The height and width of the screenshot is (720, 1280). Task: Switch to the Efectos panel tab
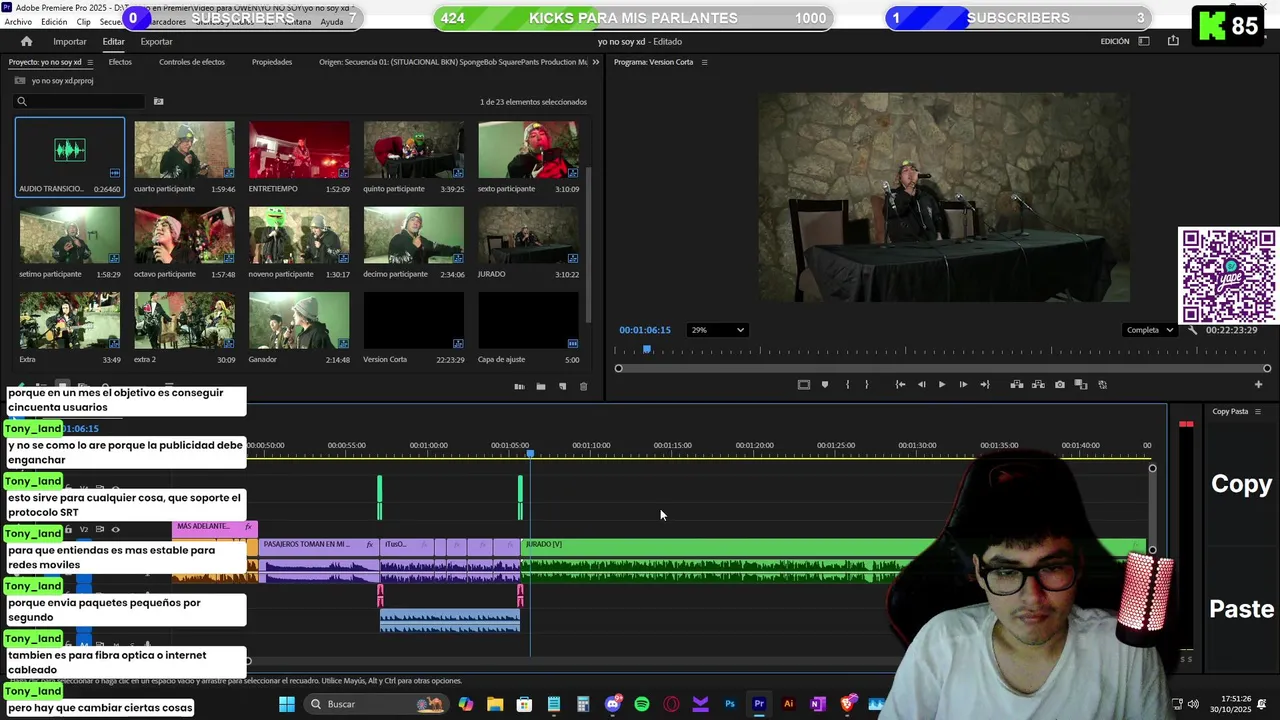pos(120,62)
